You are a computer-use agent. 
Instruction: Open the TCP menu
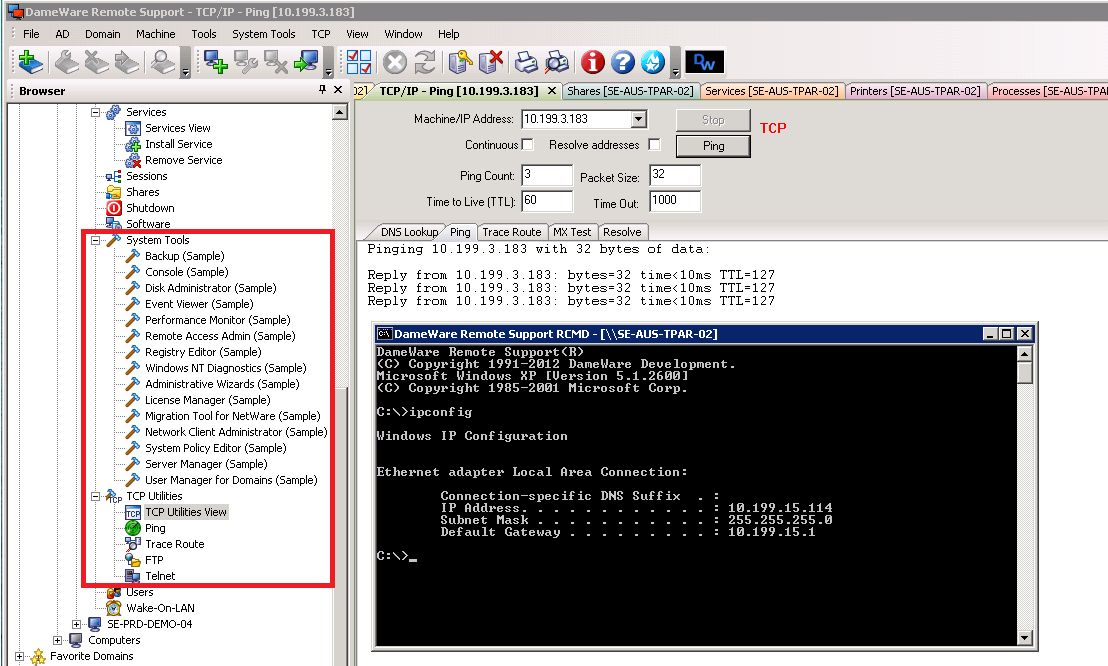tap(321, 34)
